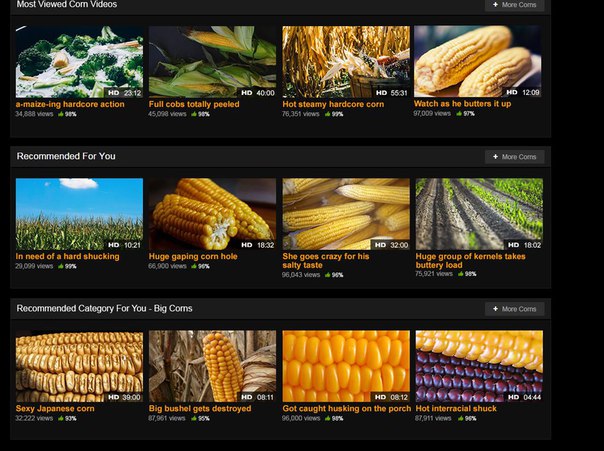Play the plowed field rows thumbnail, 18:02

(x=479, y=214)
